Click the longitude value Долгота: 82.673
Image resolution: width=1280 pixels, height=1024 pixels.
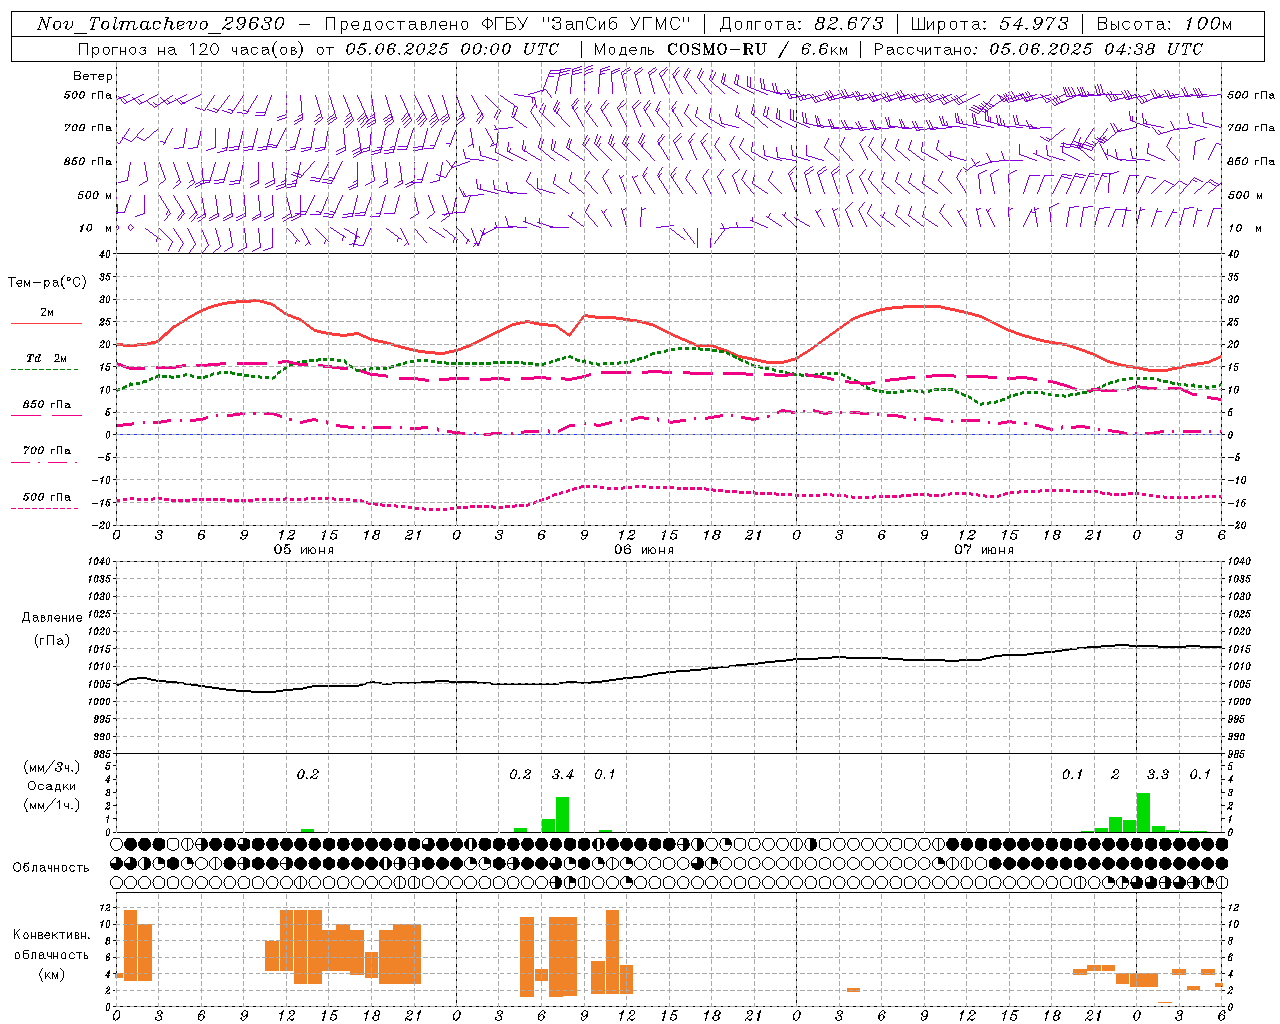pos(801,24)
